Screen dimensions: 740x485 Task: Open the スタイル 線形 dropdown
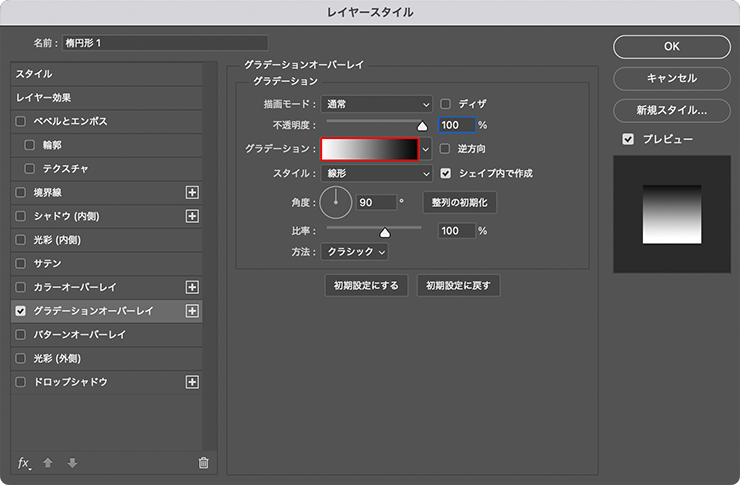[x=376, y=173]
